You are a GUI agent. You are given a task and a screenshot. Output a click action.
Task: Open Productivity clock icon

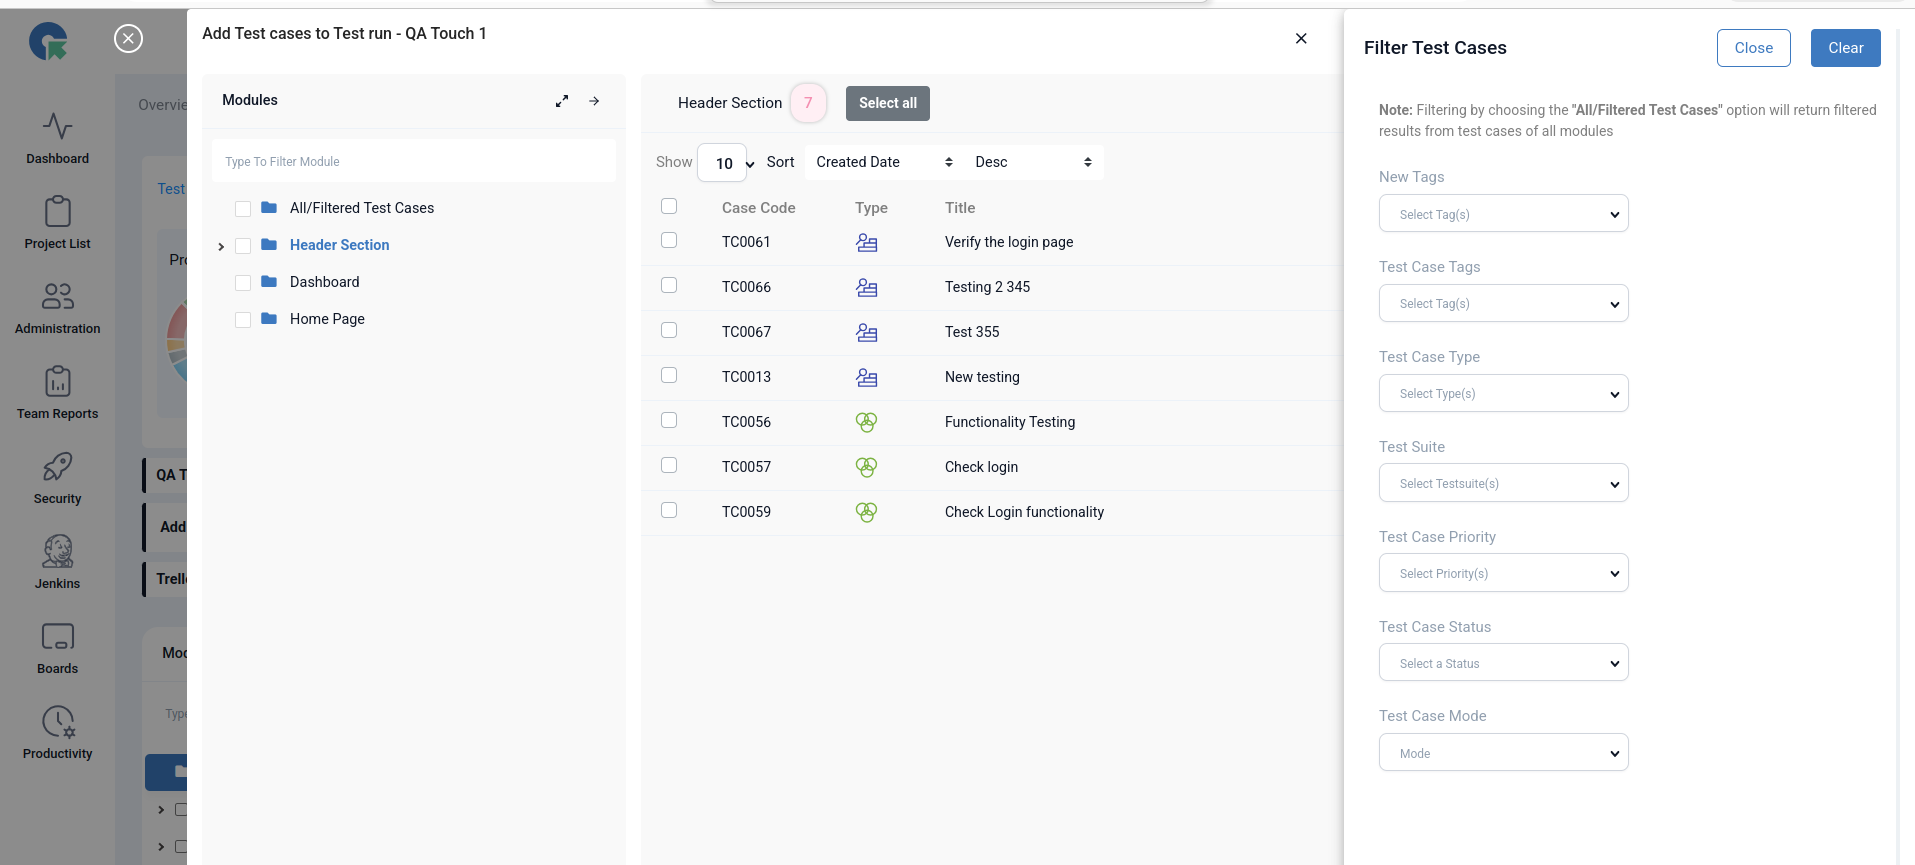tap(57, 722)
